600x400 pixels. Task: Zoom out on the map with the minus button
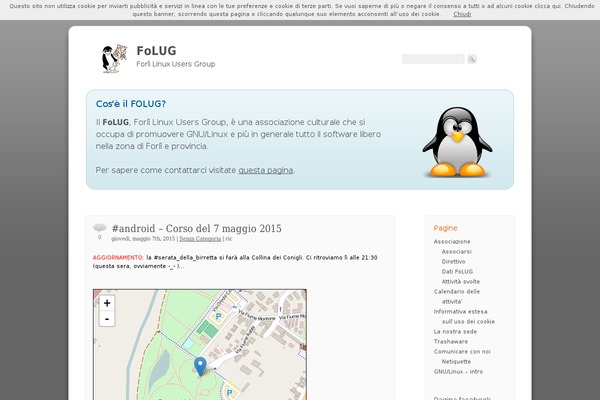[x=107, y=319]
